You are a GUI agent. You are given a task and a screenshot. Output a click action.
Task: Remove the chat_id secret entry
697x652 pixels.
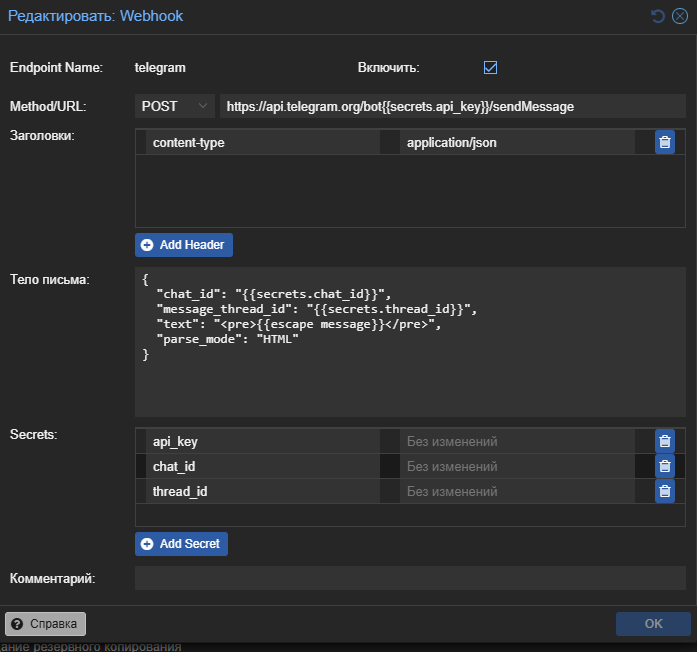pyautogui.click(x=664, y=466)
